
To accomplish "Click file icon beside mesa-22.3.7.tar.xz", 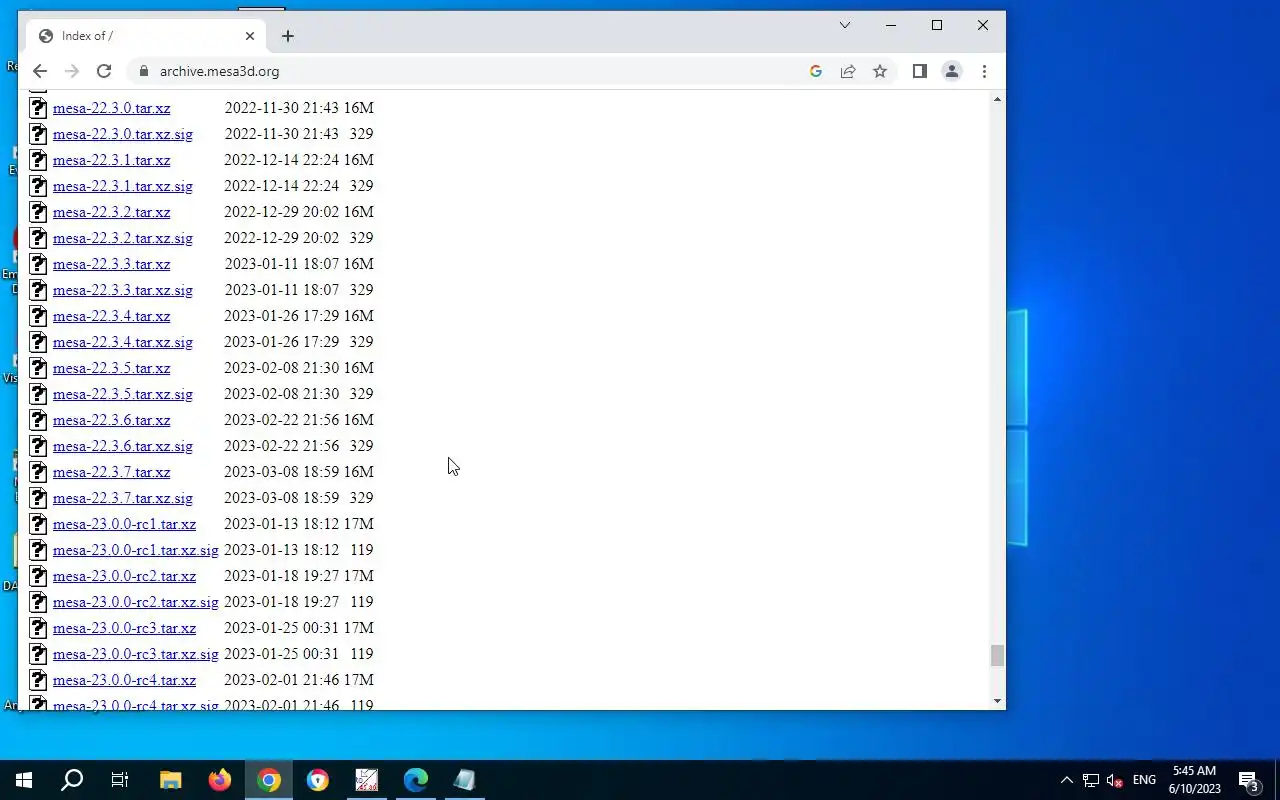I will (x=38, y=472).
